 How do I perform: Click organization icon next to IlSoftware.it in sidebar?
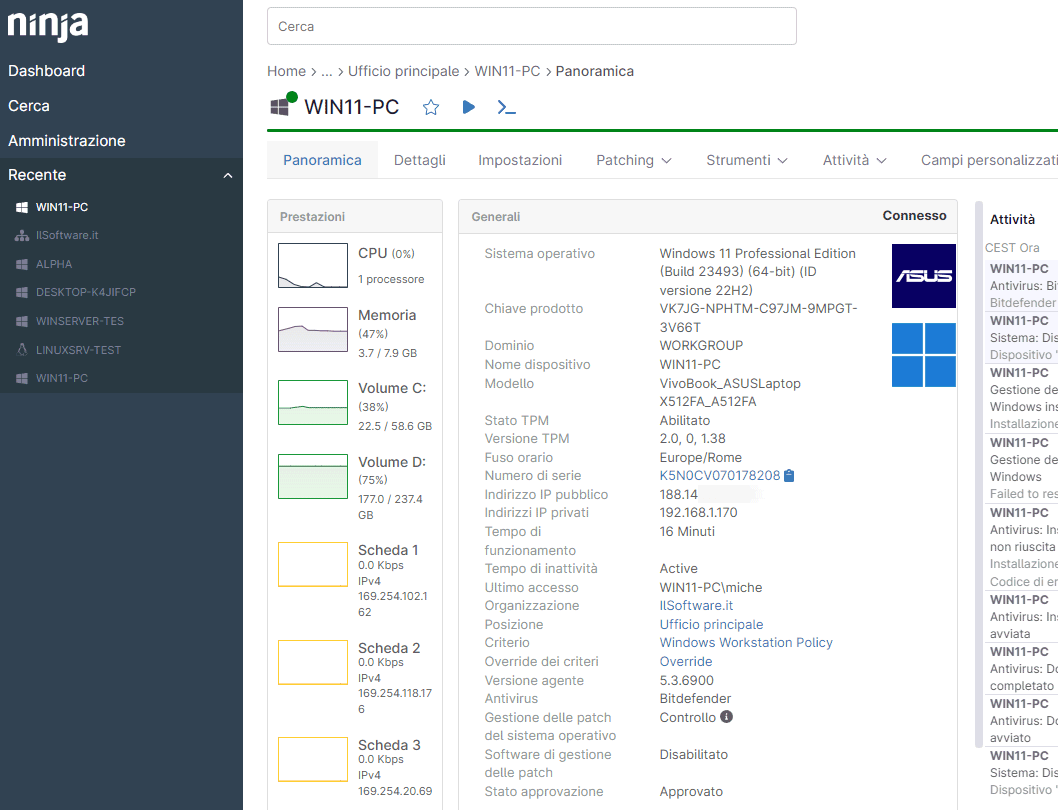[22, 236]
